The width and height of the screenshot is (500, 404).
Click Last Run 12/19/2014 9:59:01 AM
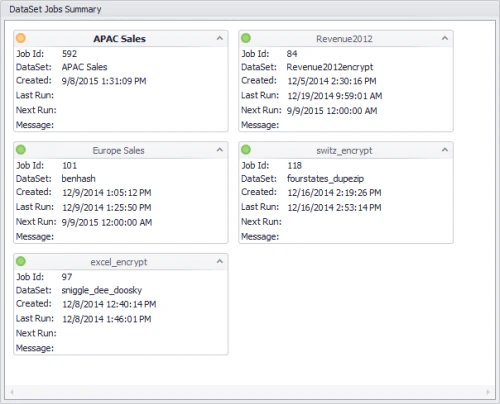click(335, 96)
